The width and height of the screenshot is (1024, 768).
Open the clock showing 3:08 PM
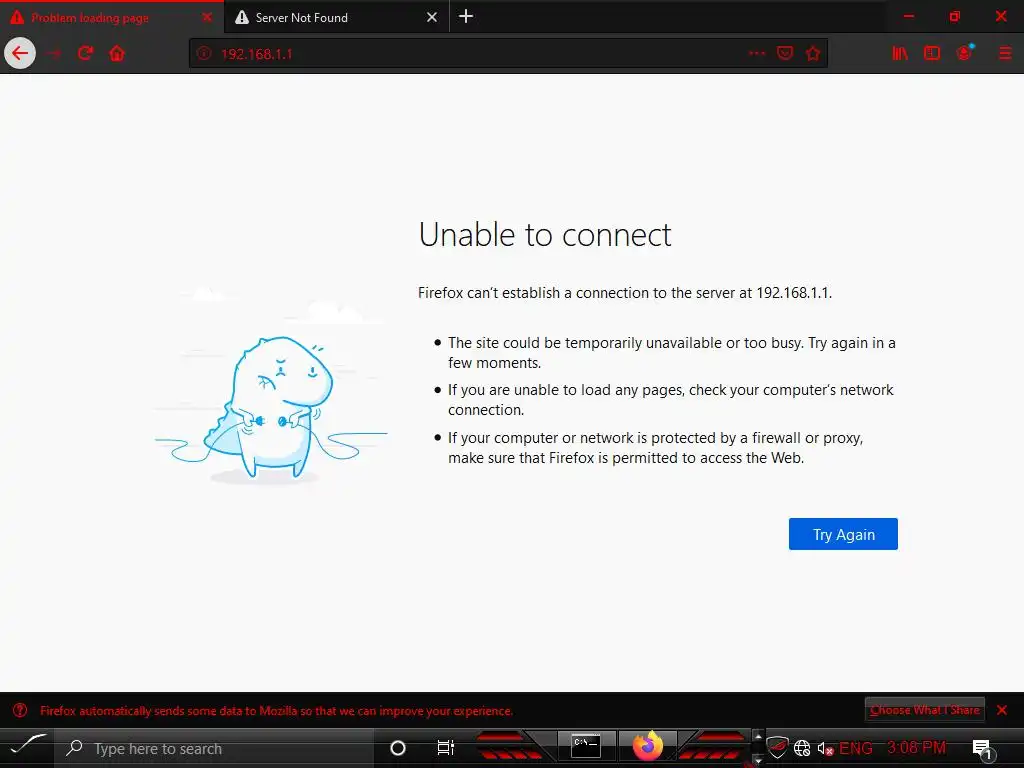pos(916,748)
